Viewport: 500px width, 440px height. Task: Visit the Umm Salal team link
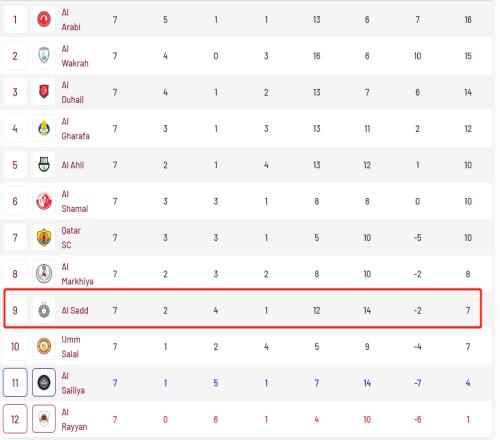click(71, 347)
